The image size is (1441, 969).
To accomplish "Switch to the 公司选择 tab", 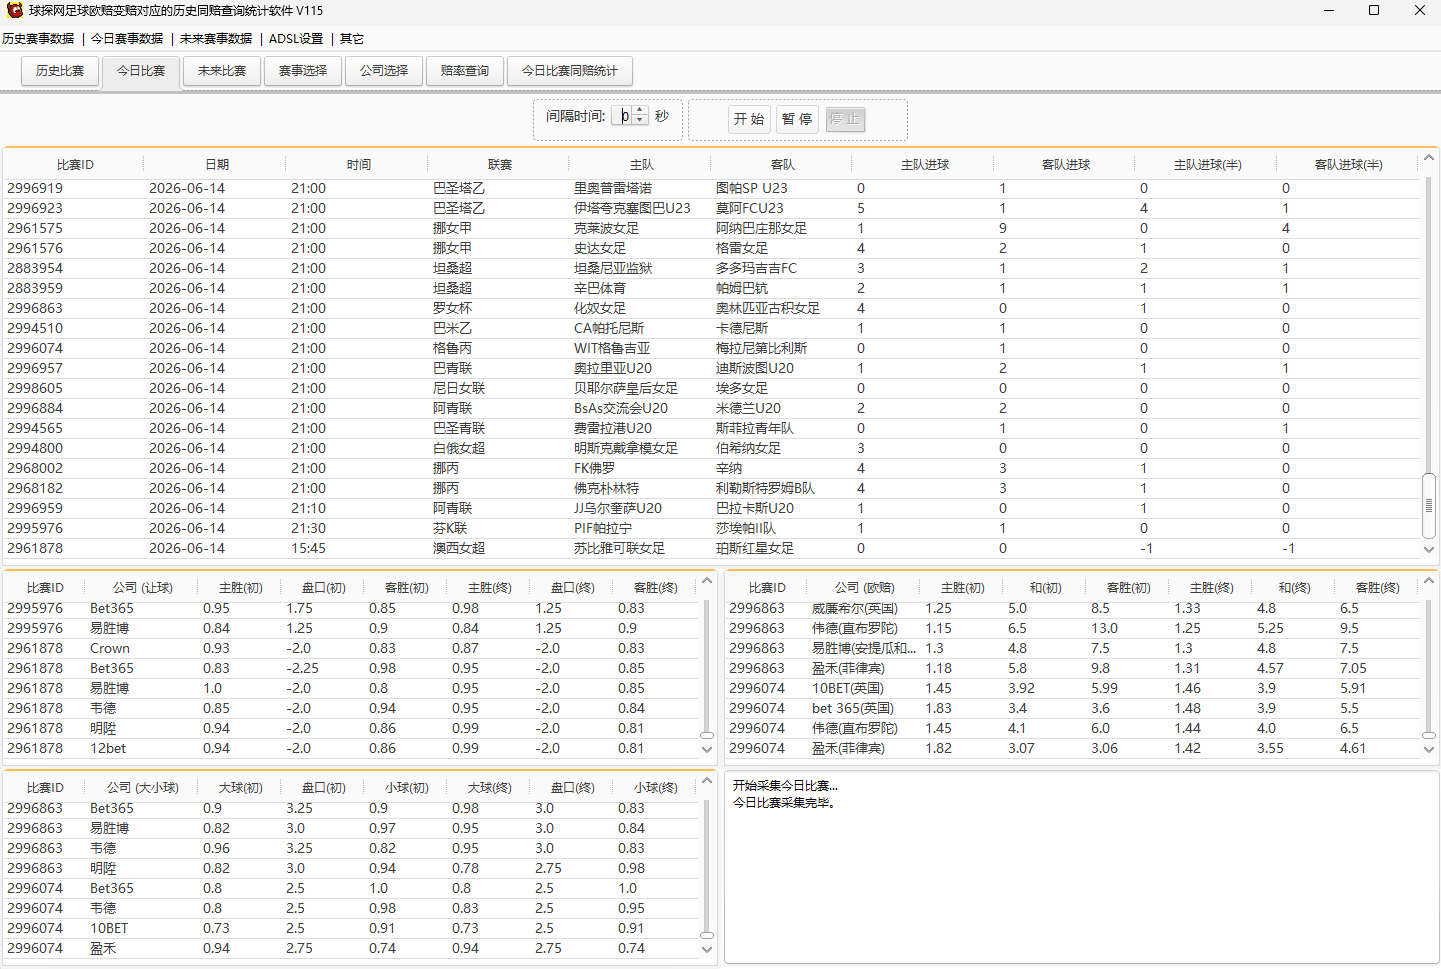I will point(384,71).
